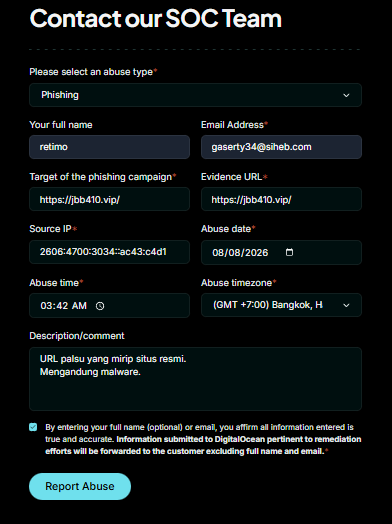Open the calendar picker icon in Abuse date

(x=289, y=252)
